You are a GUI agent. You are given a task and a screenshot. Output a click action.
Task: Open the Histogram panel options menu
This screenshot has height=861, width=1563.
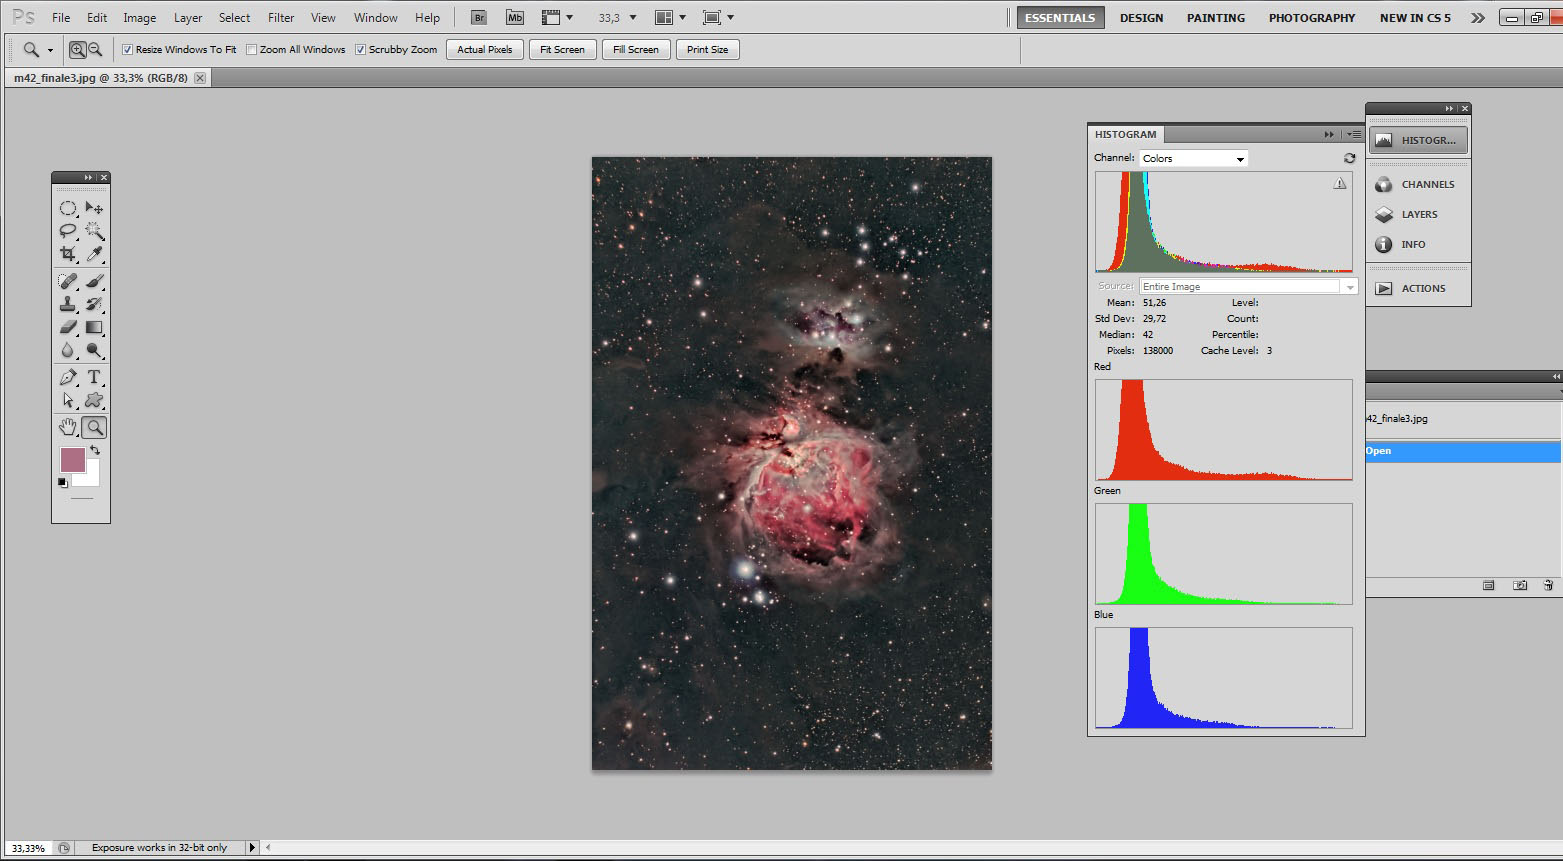(x=1353, y=134)
